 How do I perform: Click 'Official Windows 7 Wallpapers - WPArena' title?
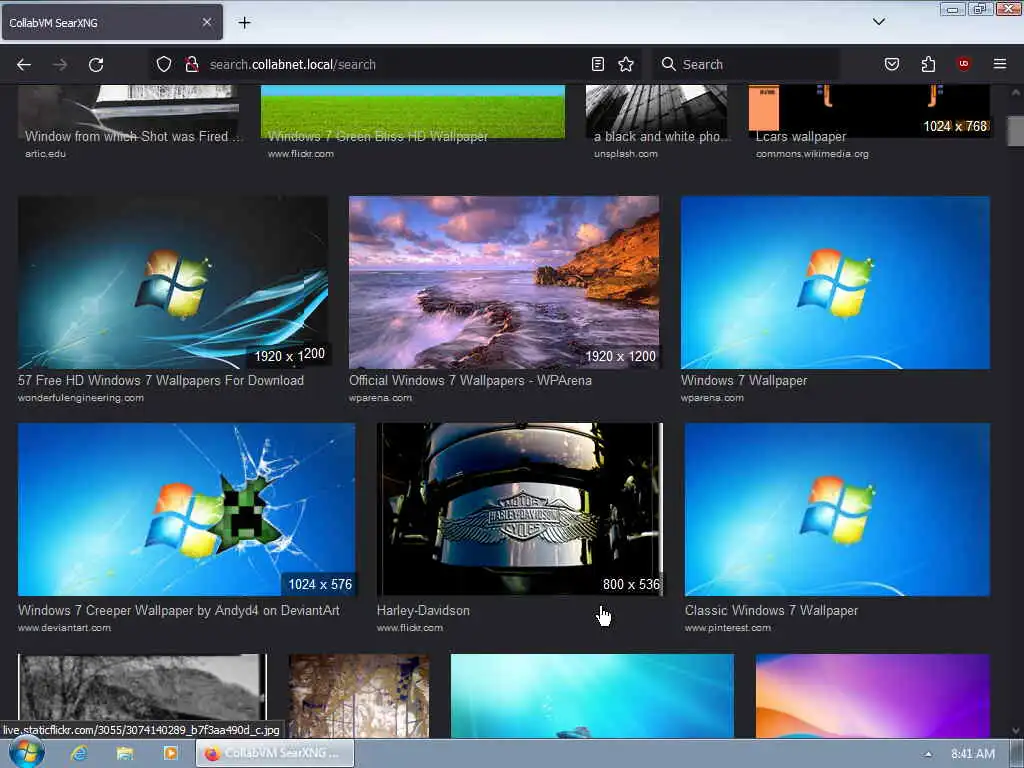[470, 380]
